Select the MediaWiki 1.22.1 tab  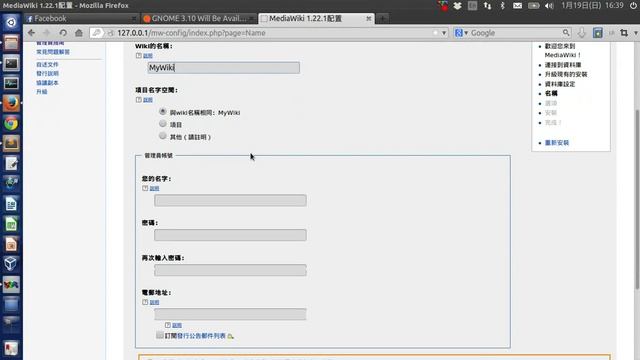pyautogui.click(x=316, y=19)
